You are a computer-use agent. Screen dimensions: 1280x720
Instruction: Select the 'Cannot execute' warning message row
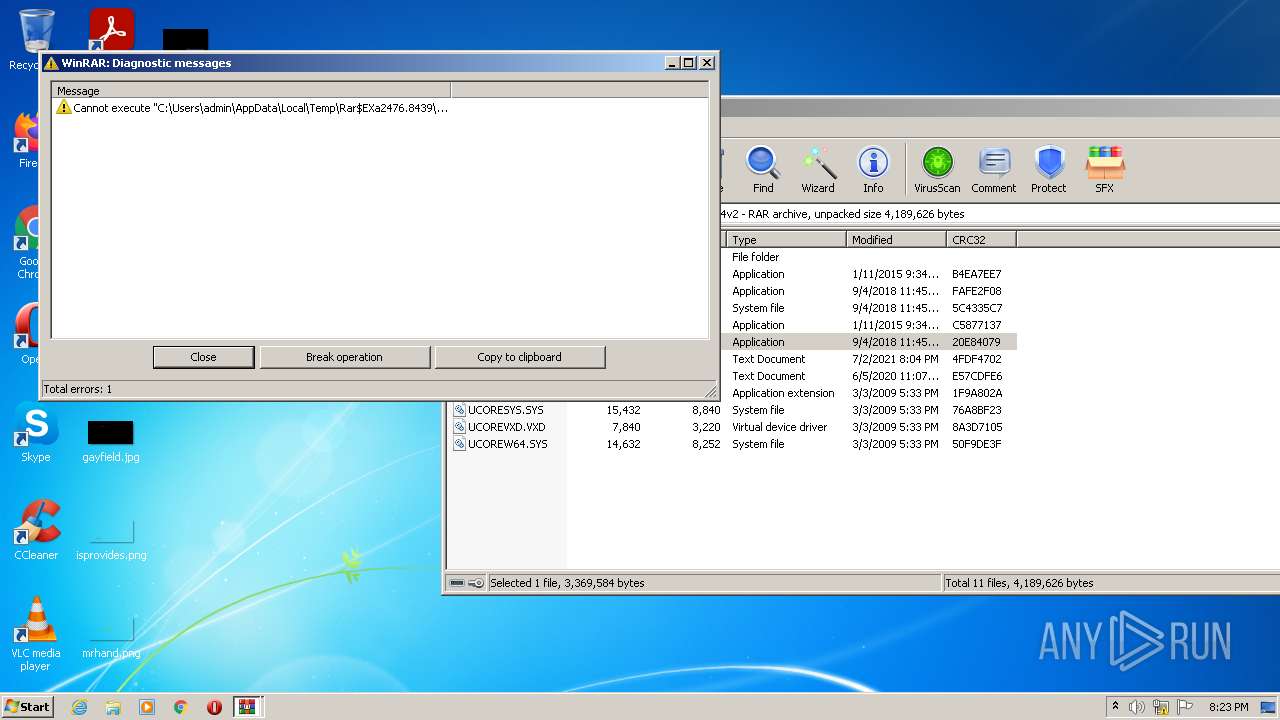[252, 108]
